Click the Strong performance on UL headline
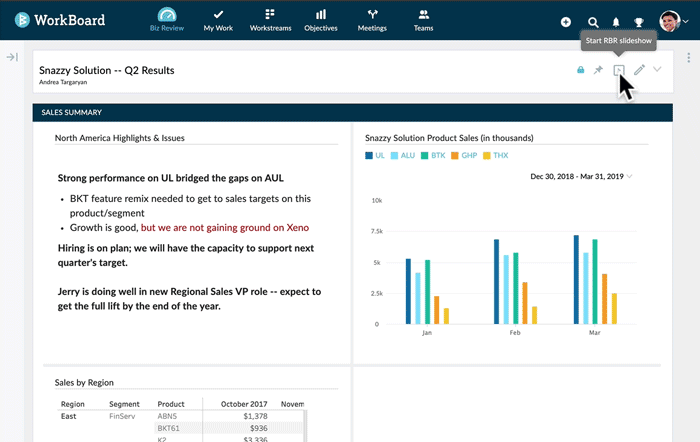This screenshot has width=700, height=442. point(171,178)
